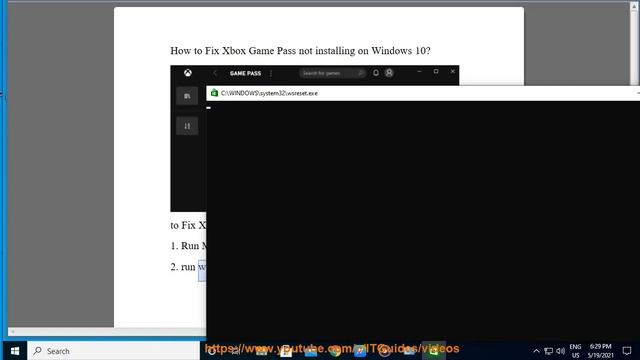Open Cortana from the taskbar
Screen dimensions: 640x360
point(212,351)
